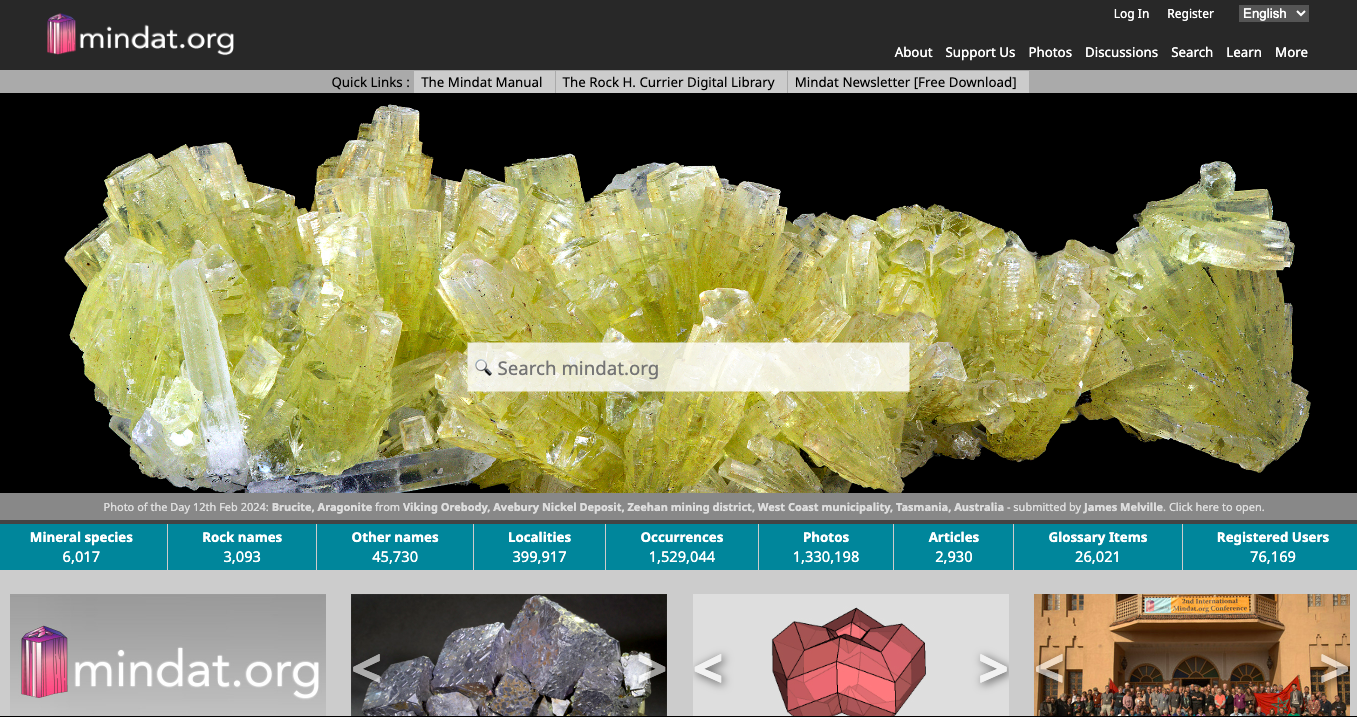
Task: Open The Mindat Manual quick link
Action: coord(481,82)
